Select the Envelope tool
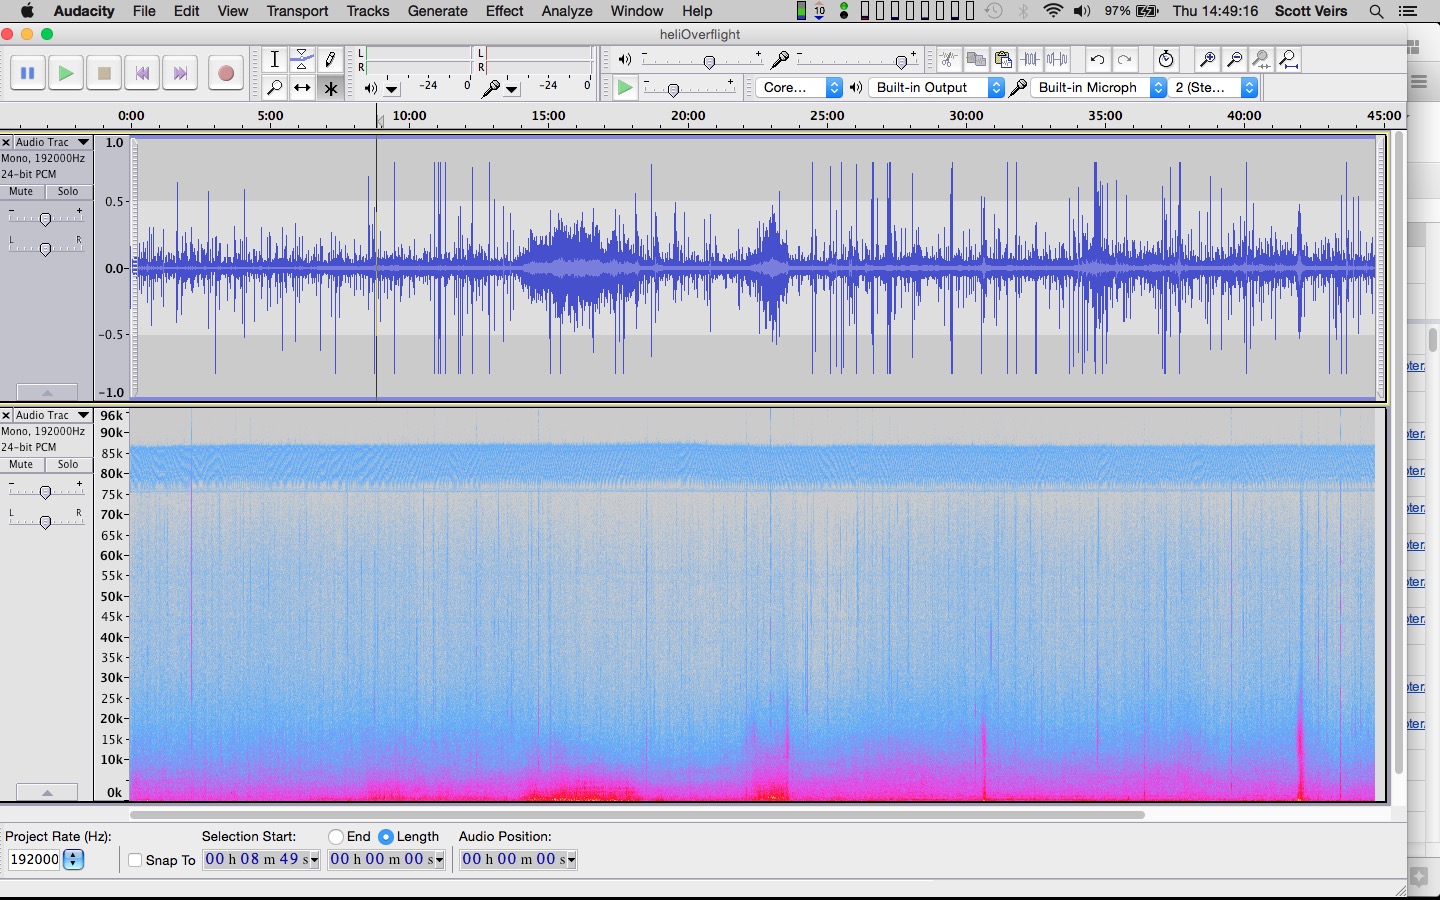1440x900 pixels. click(302, 60)
